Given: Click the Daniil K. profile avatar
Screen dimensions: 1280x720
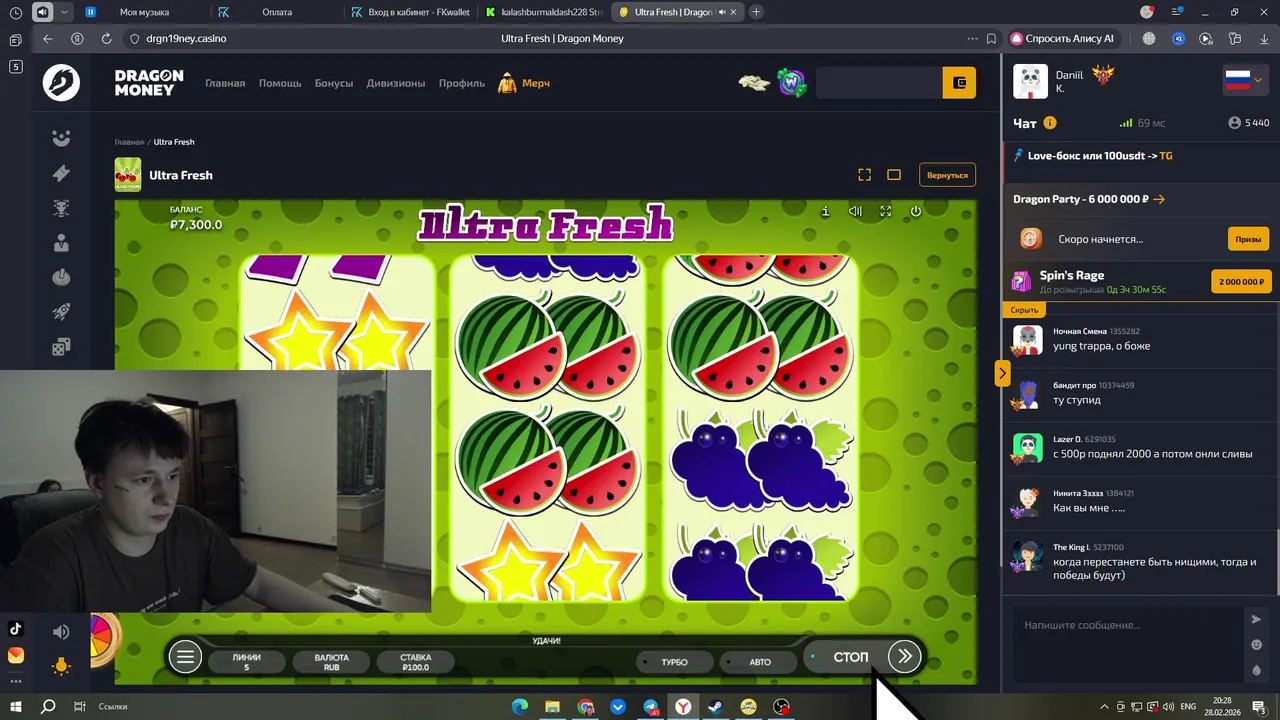Looking at the screenshot, I should (1030, 81).
